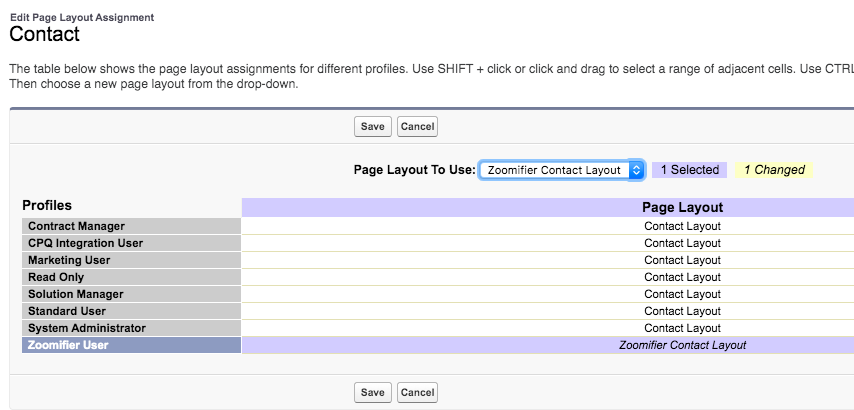Select the System Administrator profile header

131,328
